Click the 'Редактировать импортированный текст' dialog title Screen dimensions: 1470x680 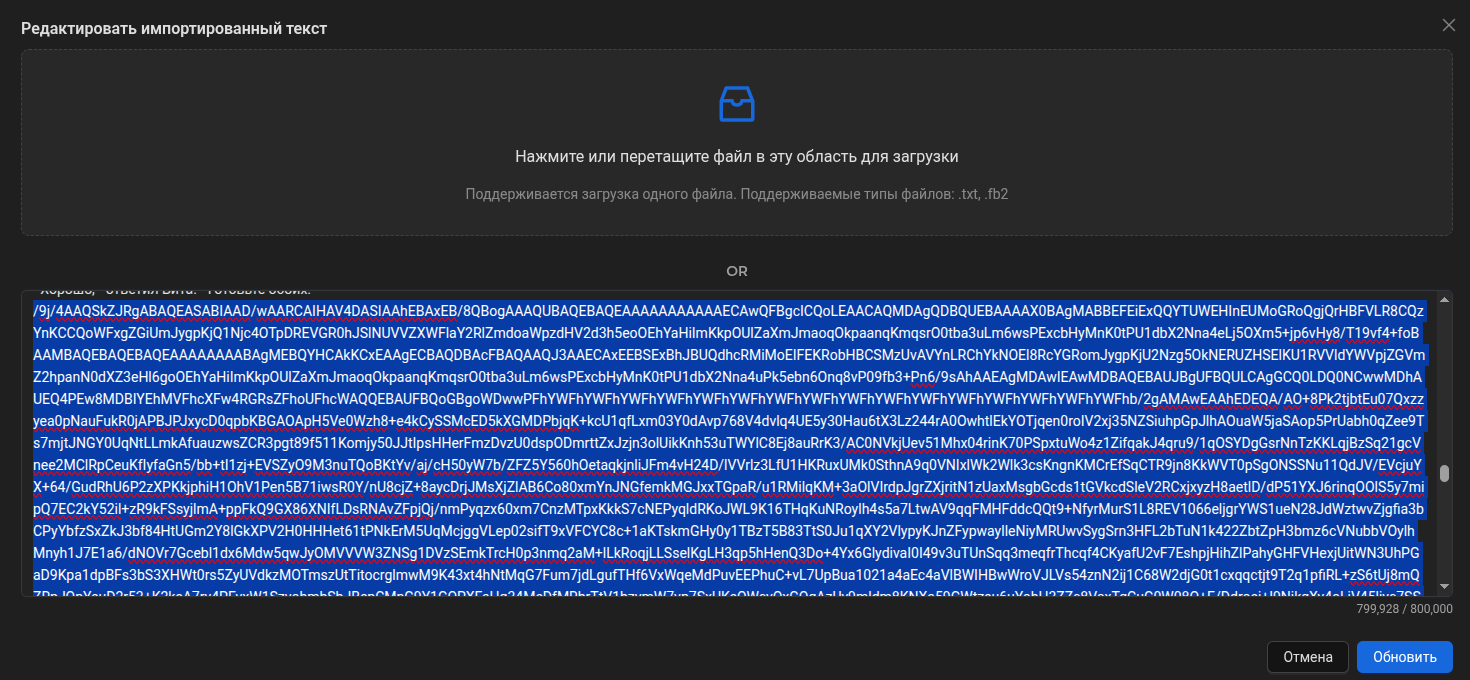174,28
